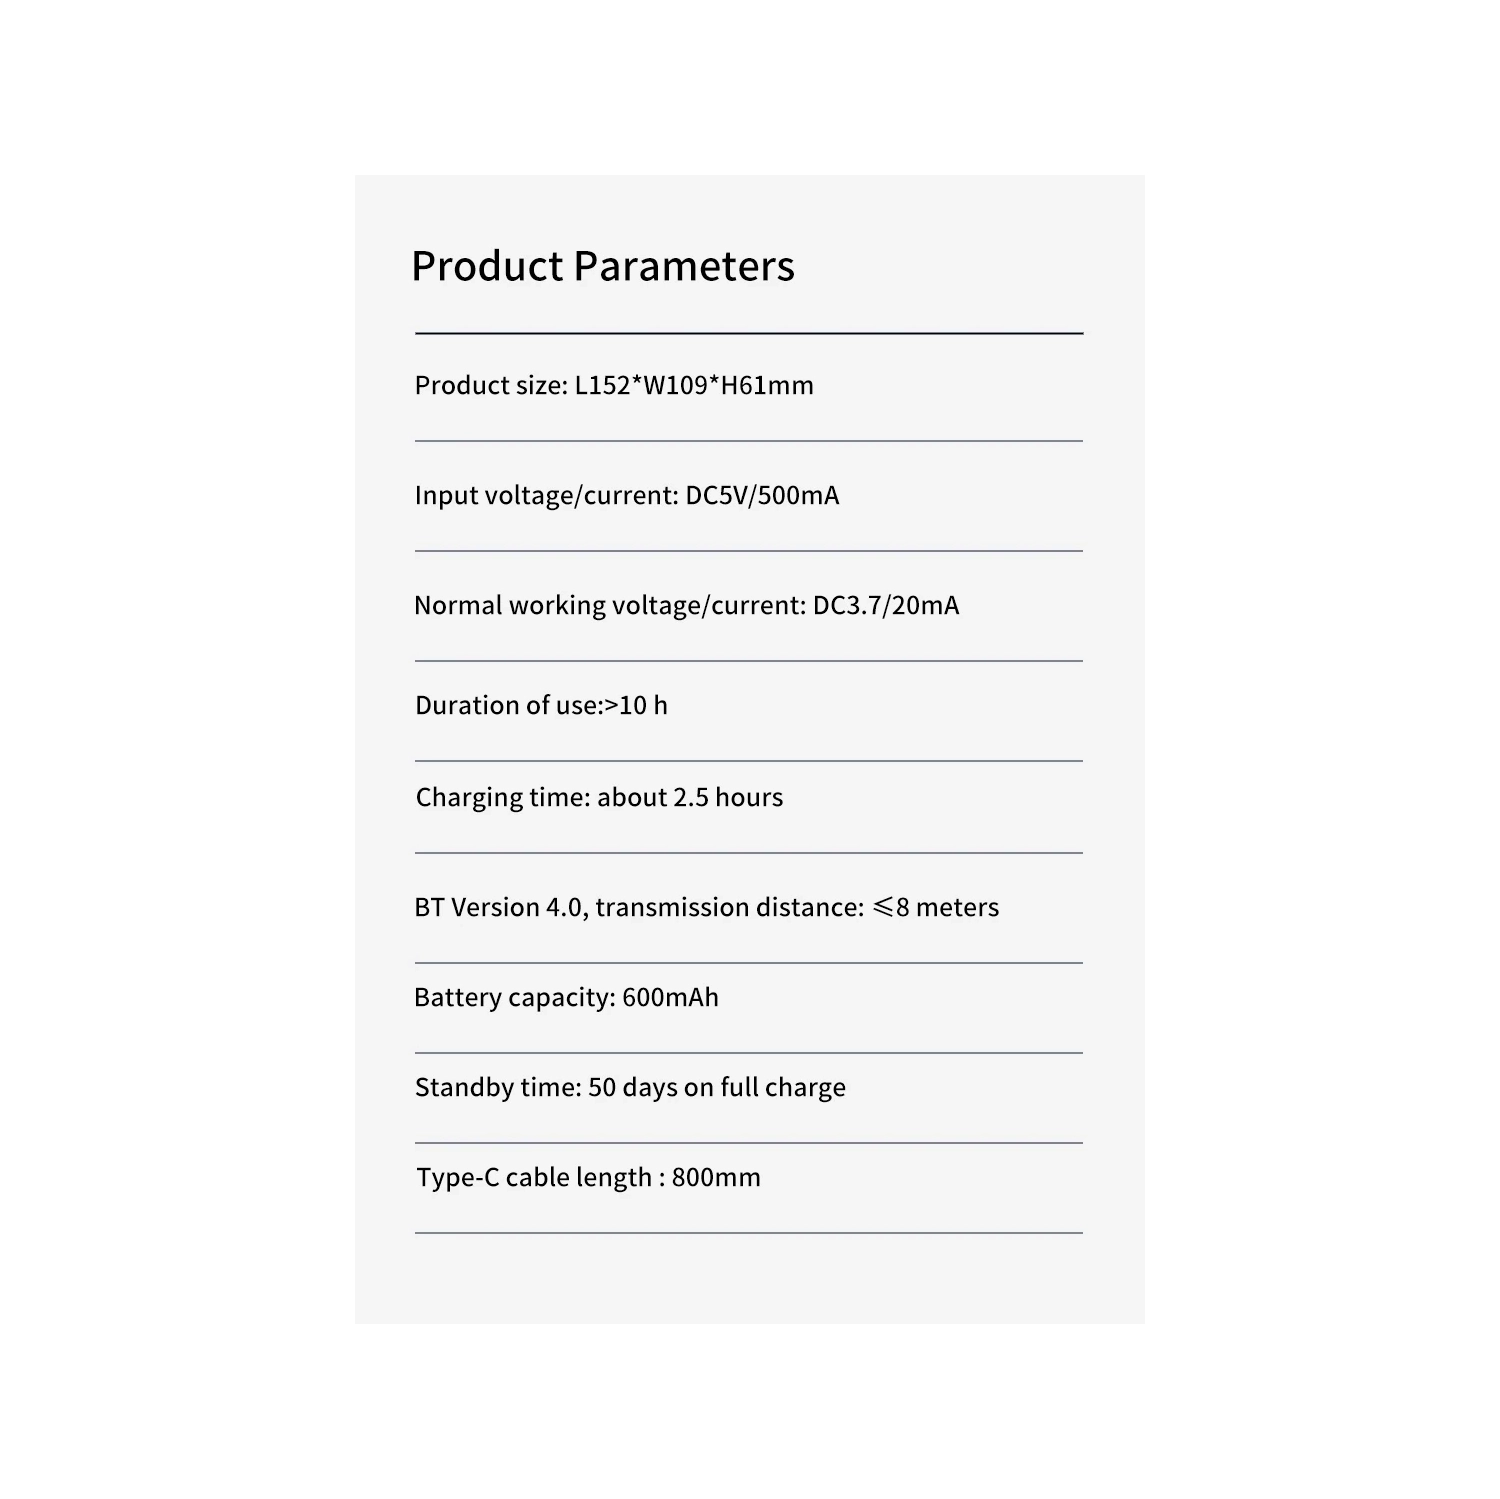Click the "Battery capacity" label
This screenshot has height=1499, width=1500.
click(514, 998)
